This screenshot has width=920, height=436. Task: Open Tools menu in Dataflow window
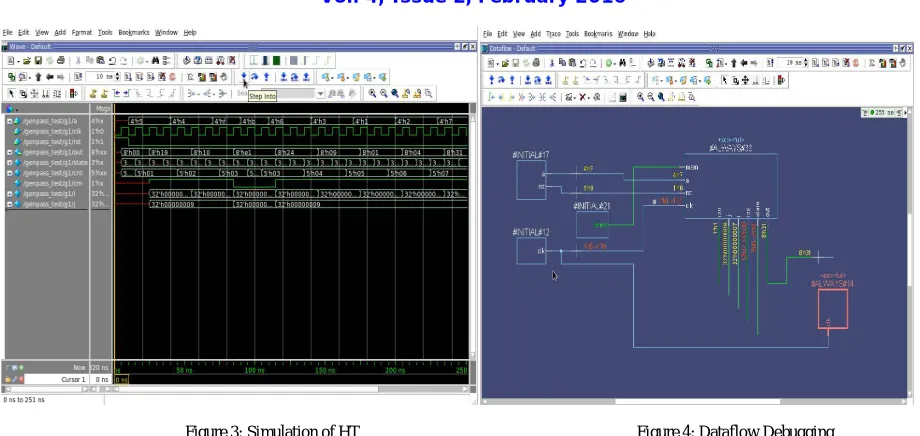[572, 34]
